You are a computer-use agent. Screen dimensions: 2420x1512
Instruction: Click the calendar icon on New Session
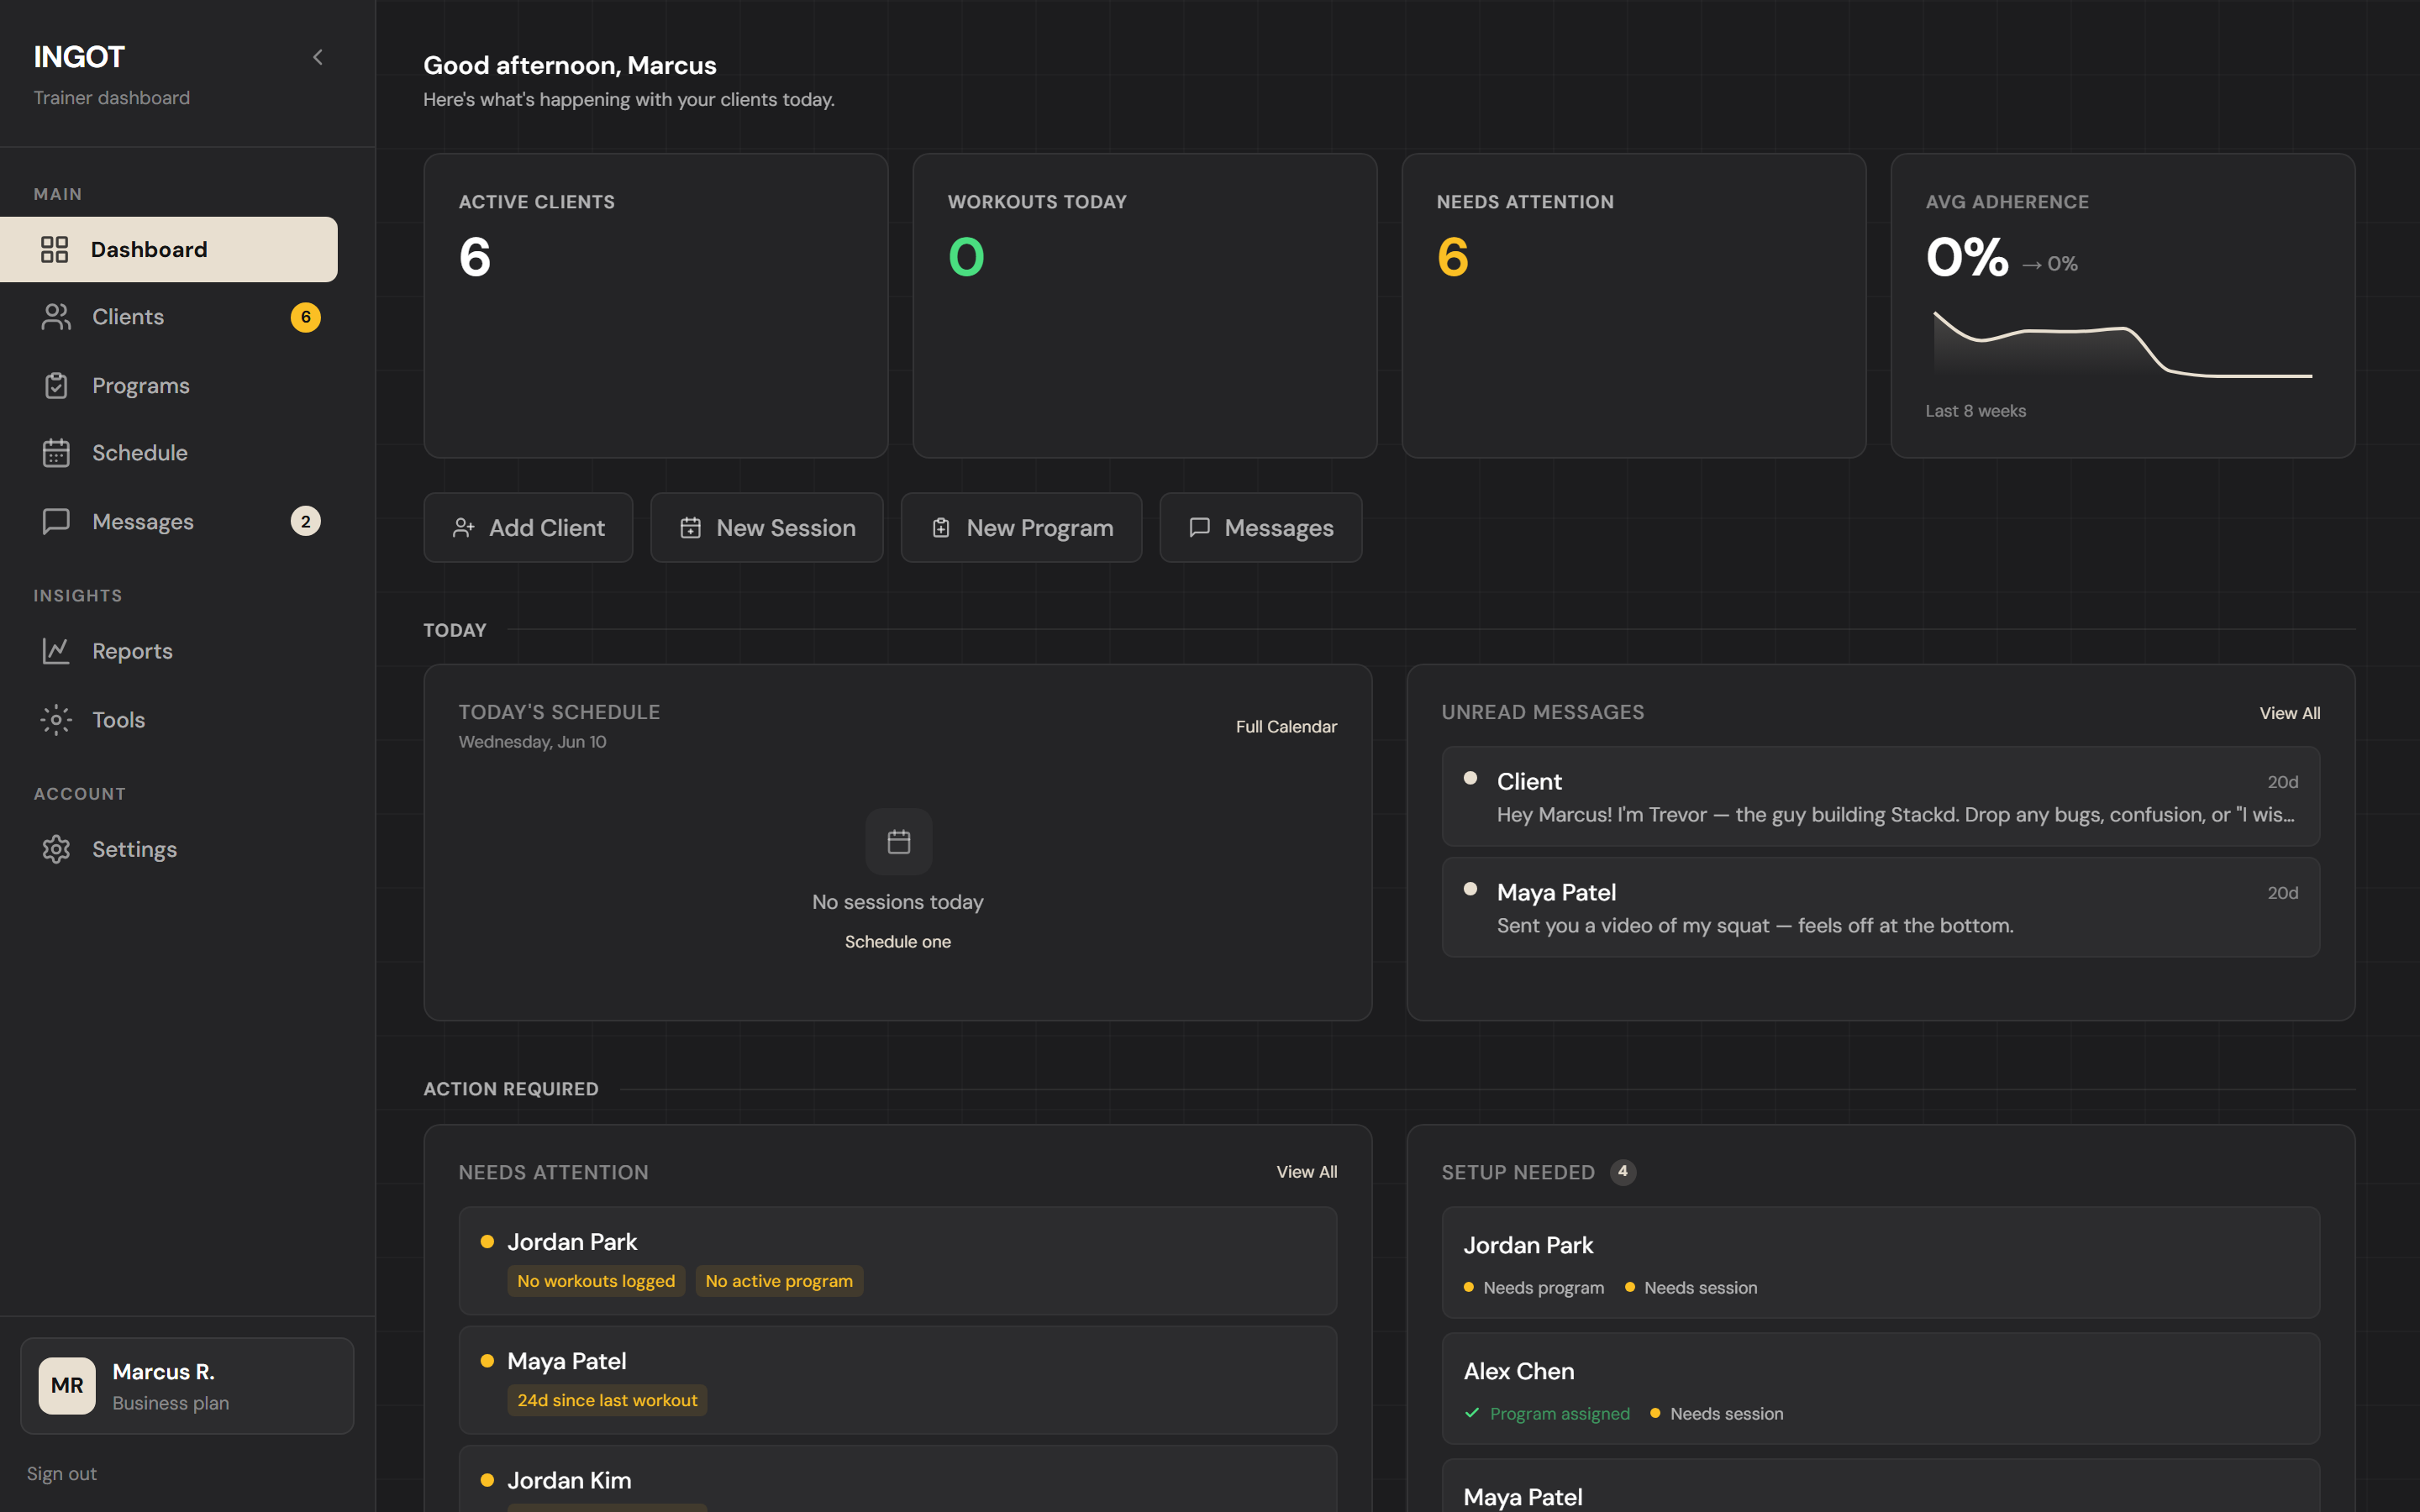pyautogui.click(x=691, y=528)
